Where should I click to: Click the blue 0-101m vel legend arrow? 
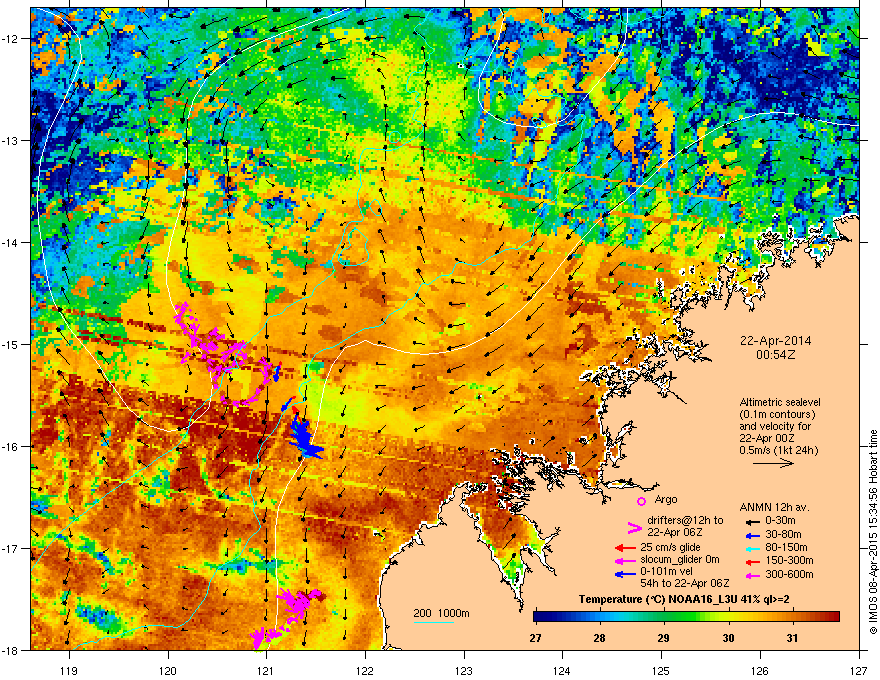[625, 574]
